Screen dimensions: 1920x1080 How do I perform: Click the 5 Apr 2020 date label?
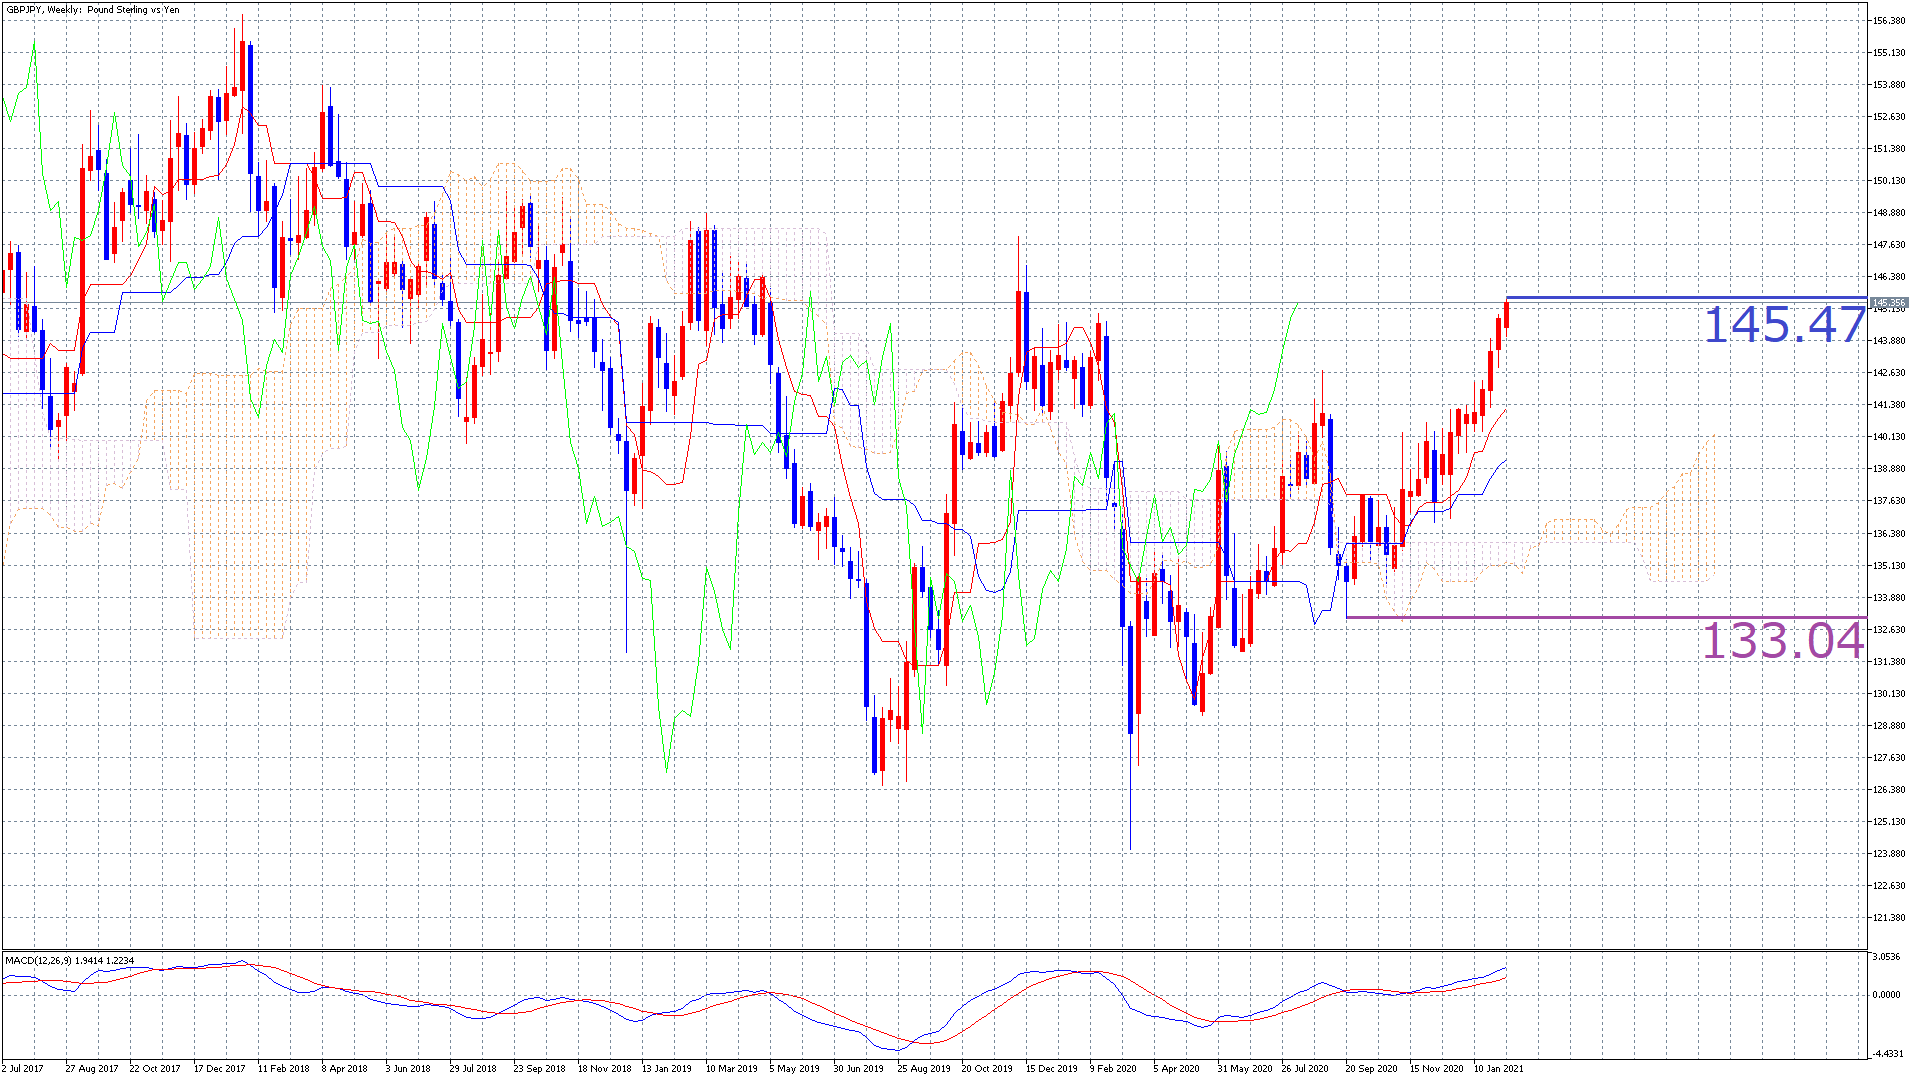1175,1068
